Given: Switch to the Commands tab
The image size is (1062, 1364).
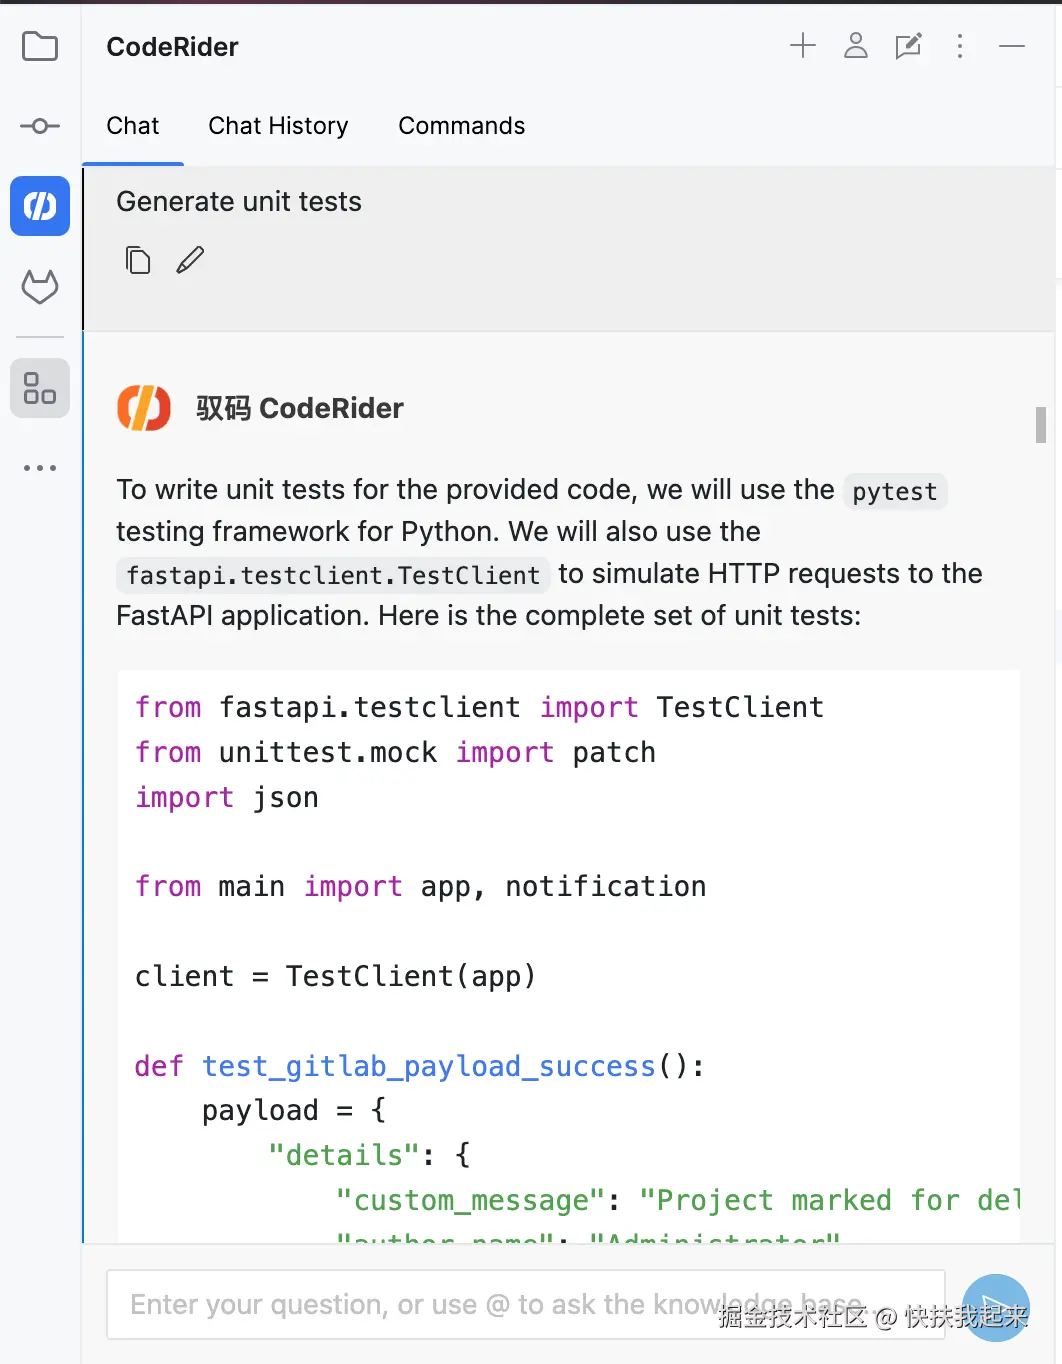Looking at the screenshot, I should [x=462, y=126].
